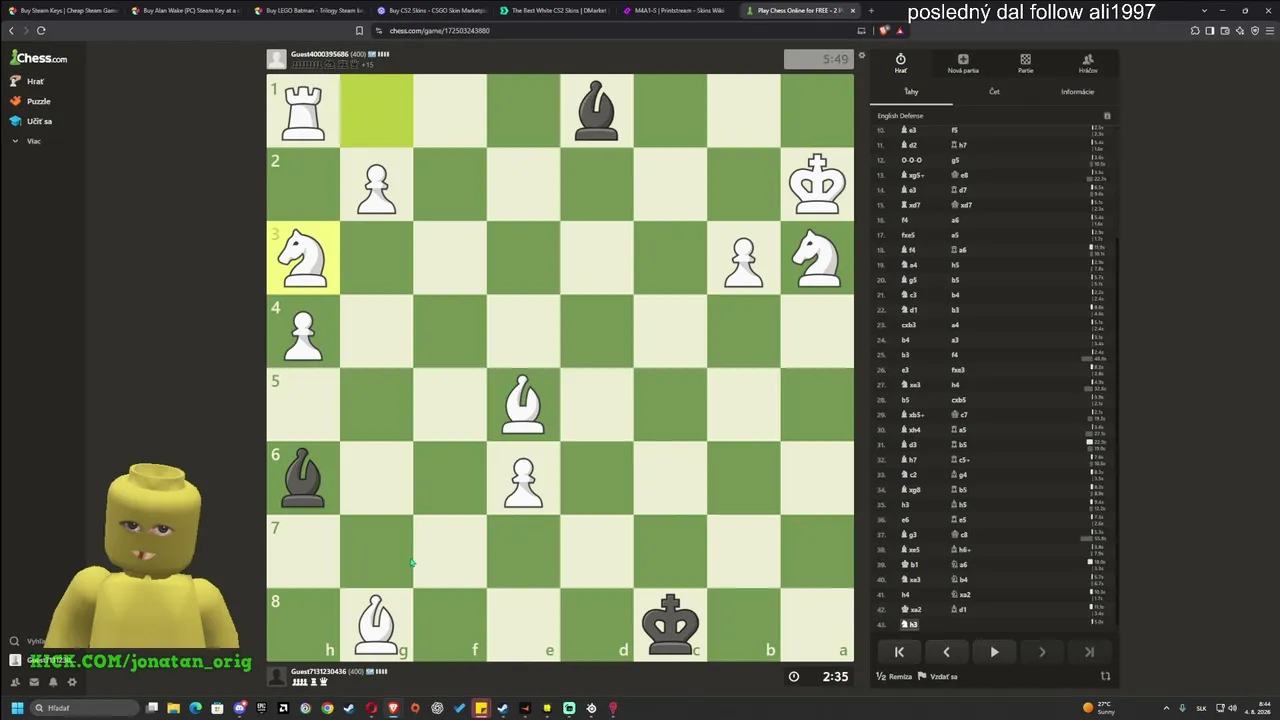The image size is (1280, 720).
Task: Go back in the browser
Action: [12, 30]
